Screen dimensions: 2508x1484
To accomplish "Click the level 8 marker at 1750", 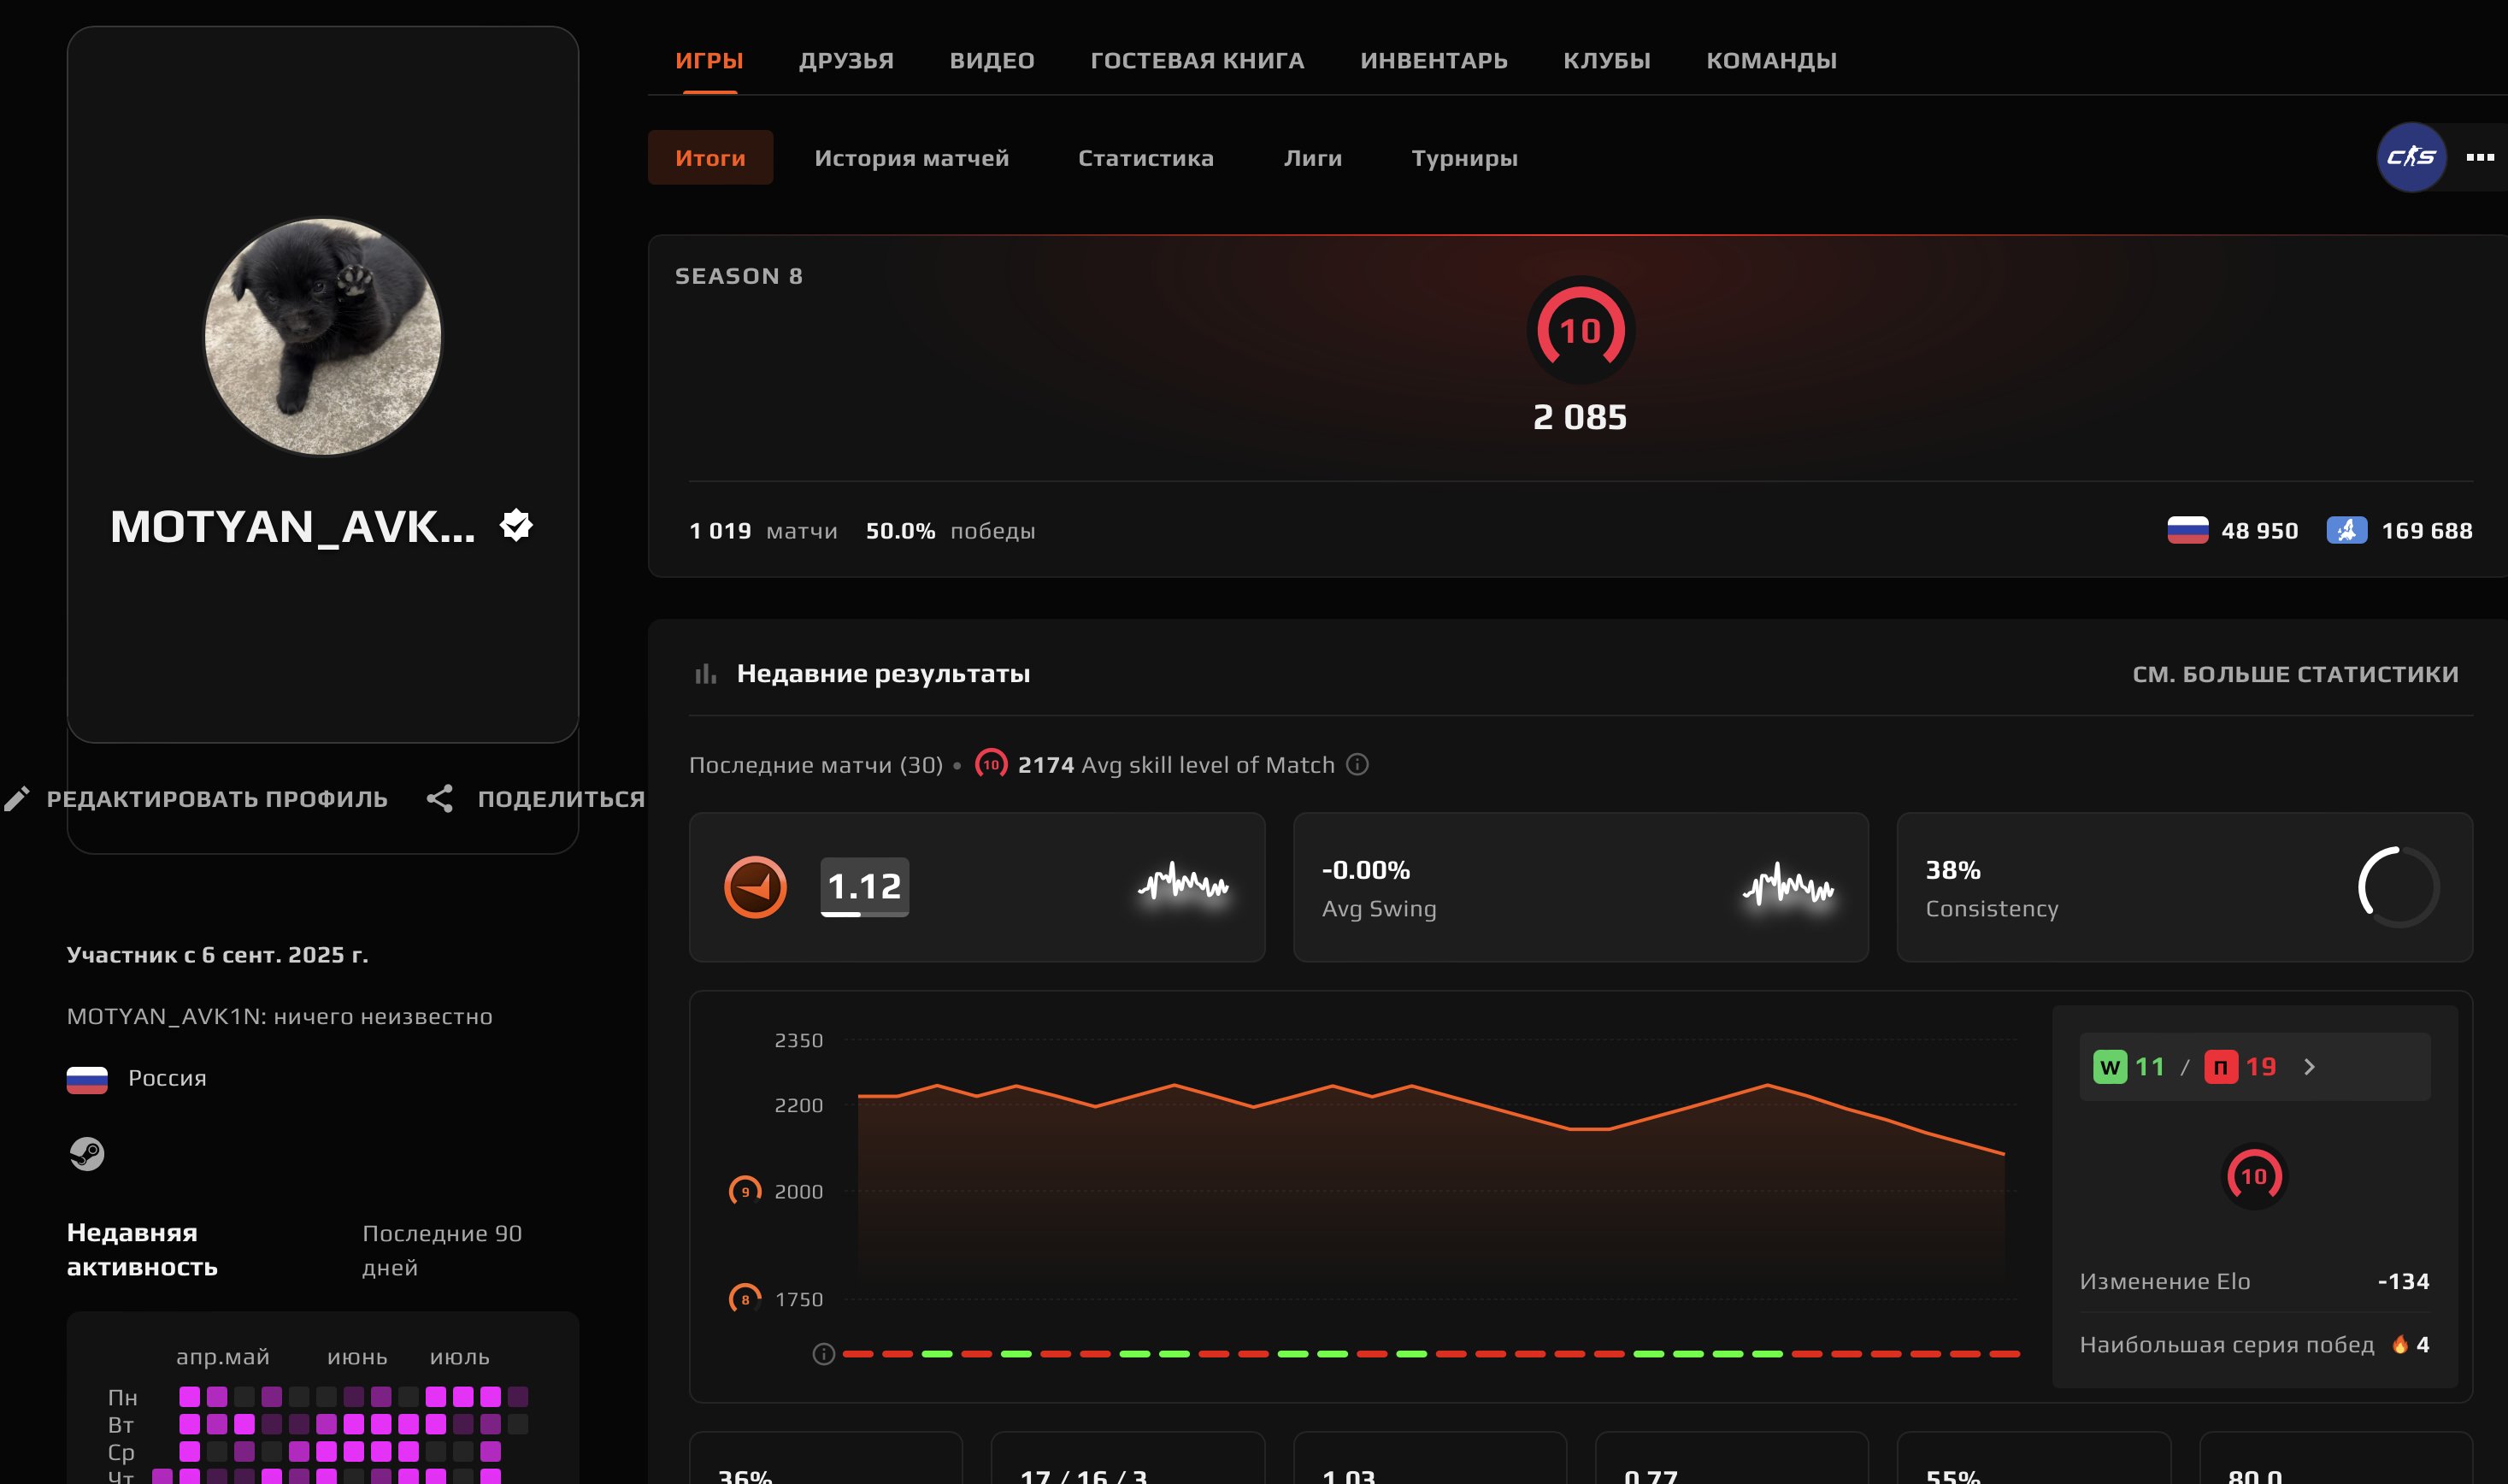I will (x=745, y=1299).
